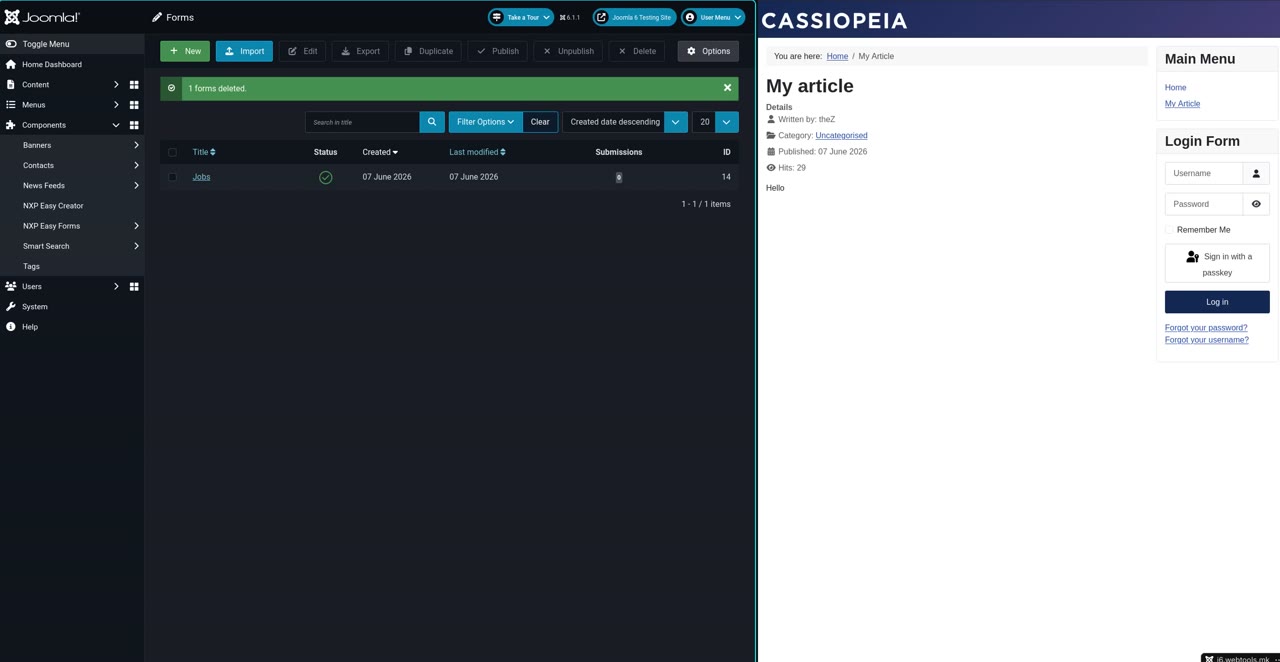Open the Take a Tour dropdown
1280x662 pixels.
point(520,17)
